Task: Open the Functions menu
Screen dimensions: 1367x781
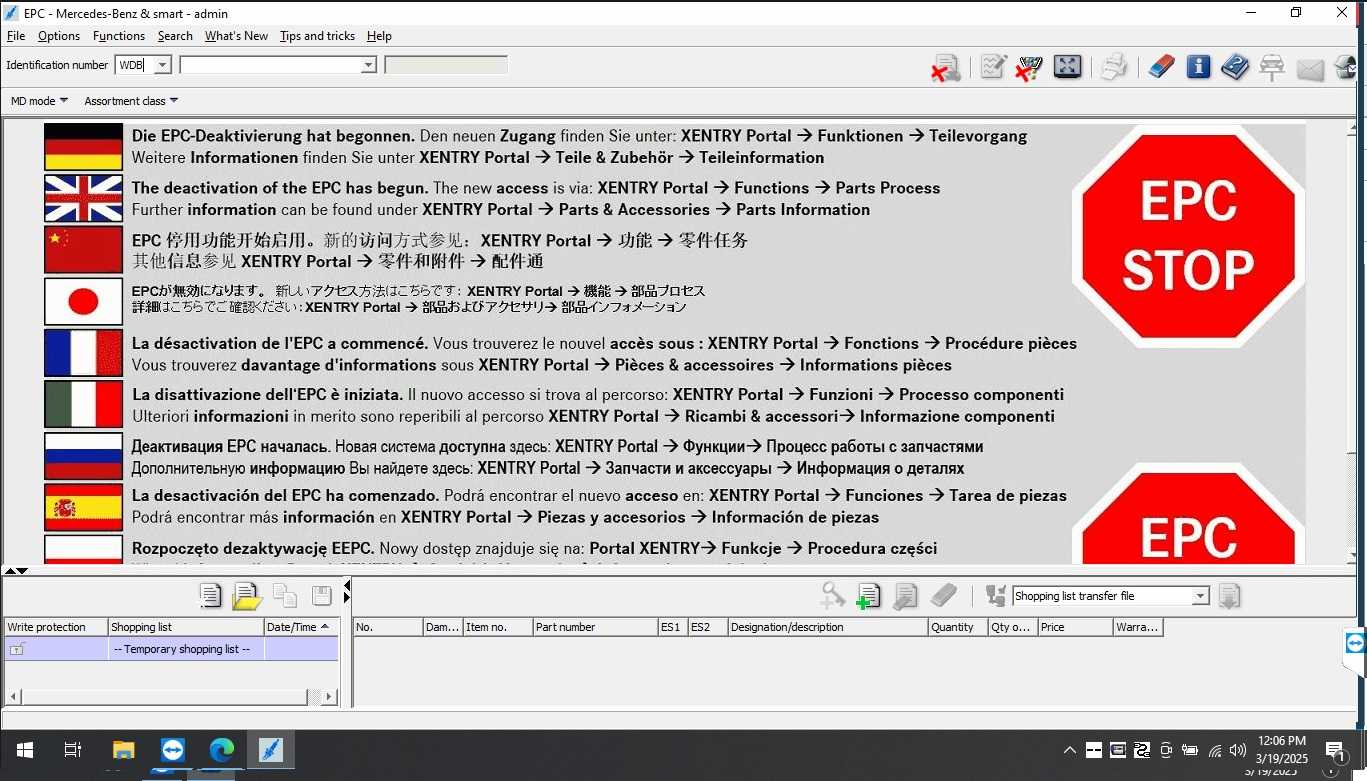Action: pos(118,36)
